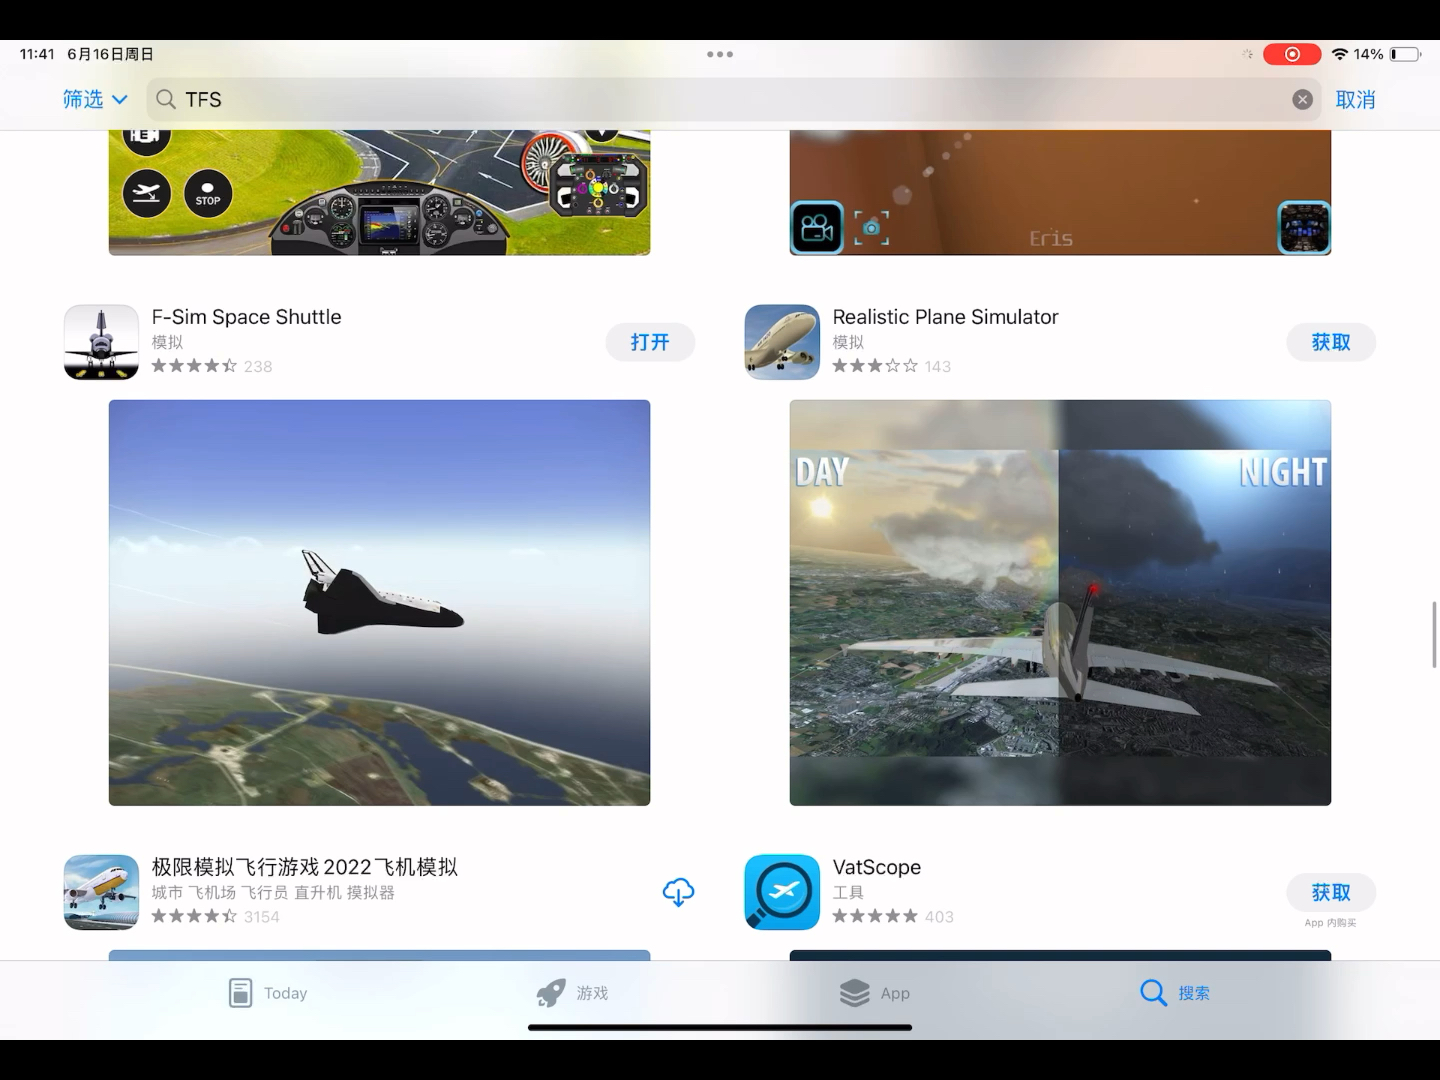1440x1080 pixels.
Task: Open Realistic Plane Simulator title
Action: point(945,317)
